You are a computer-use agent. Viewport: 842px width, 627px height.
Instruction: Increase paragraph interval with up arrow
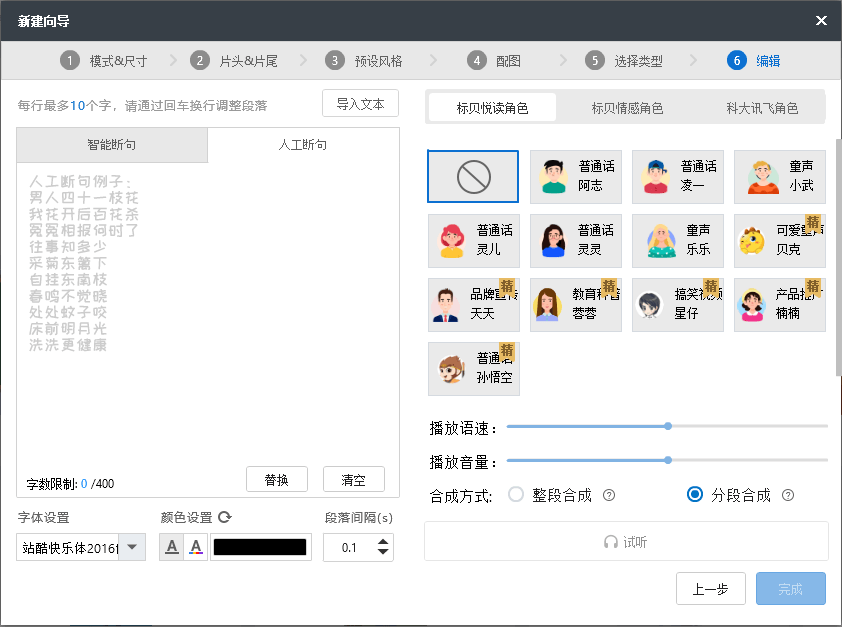pyautogui.click(x=383, y=542)
